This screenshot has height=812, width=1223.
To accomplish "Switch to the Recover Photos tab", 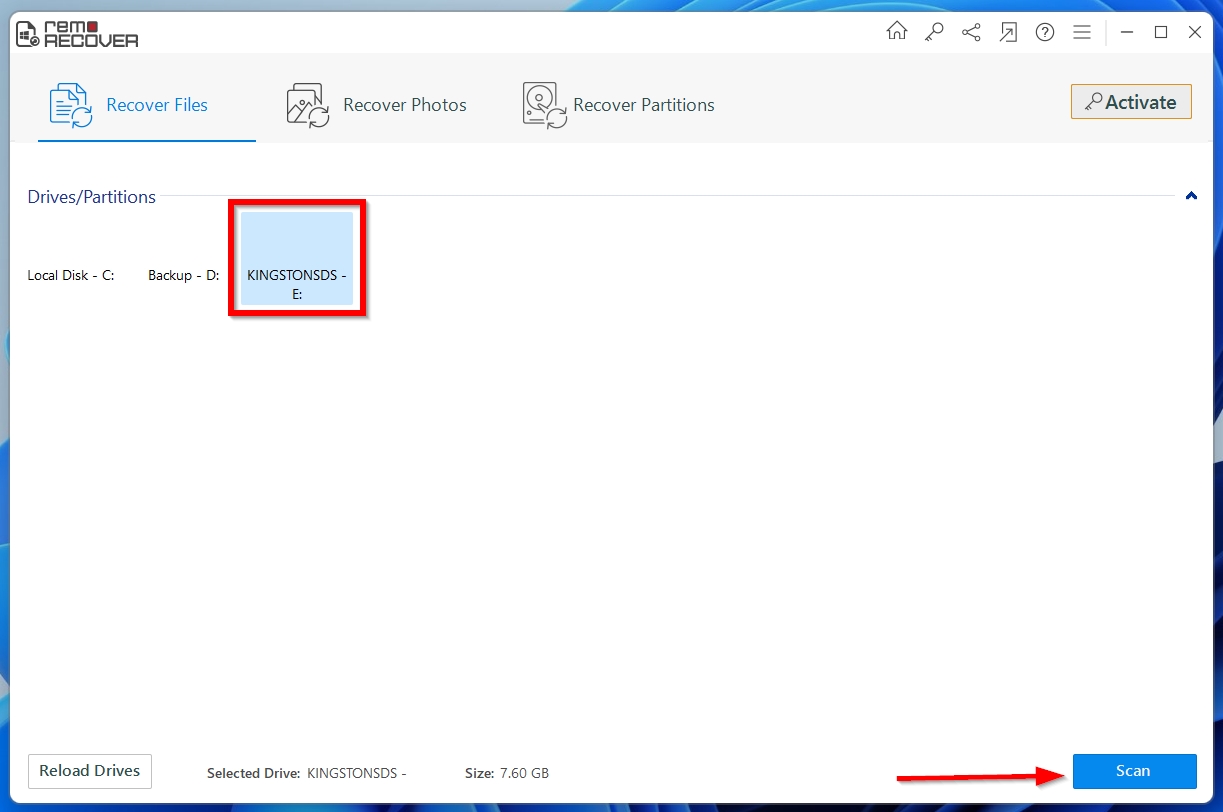I will [376, 105].
